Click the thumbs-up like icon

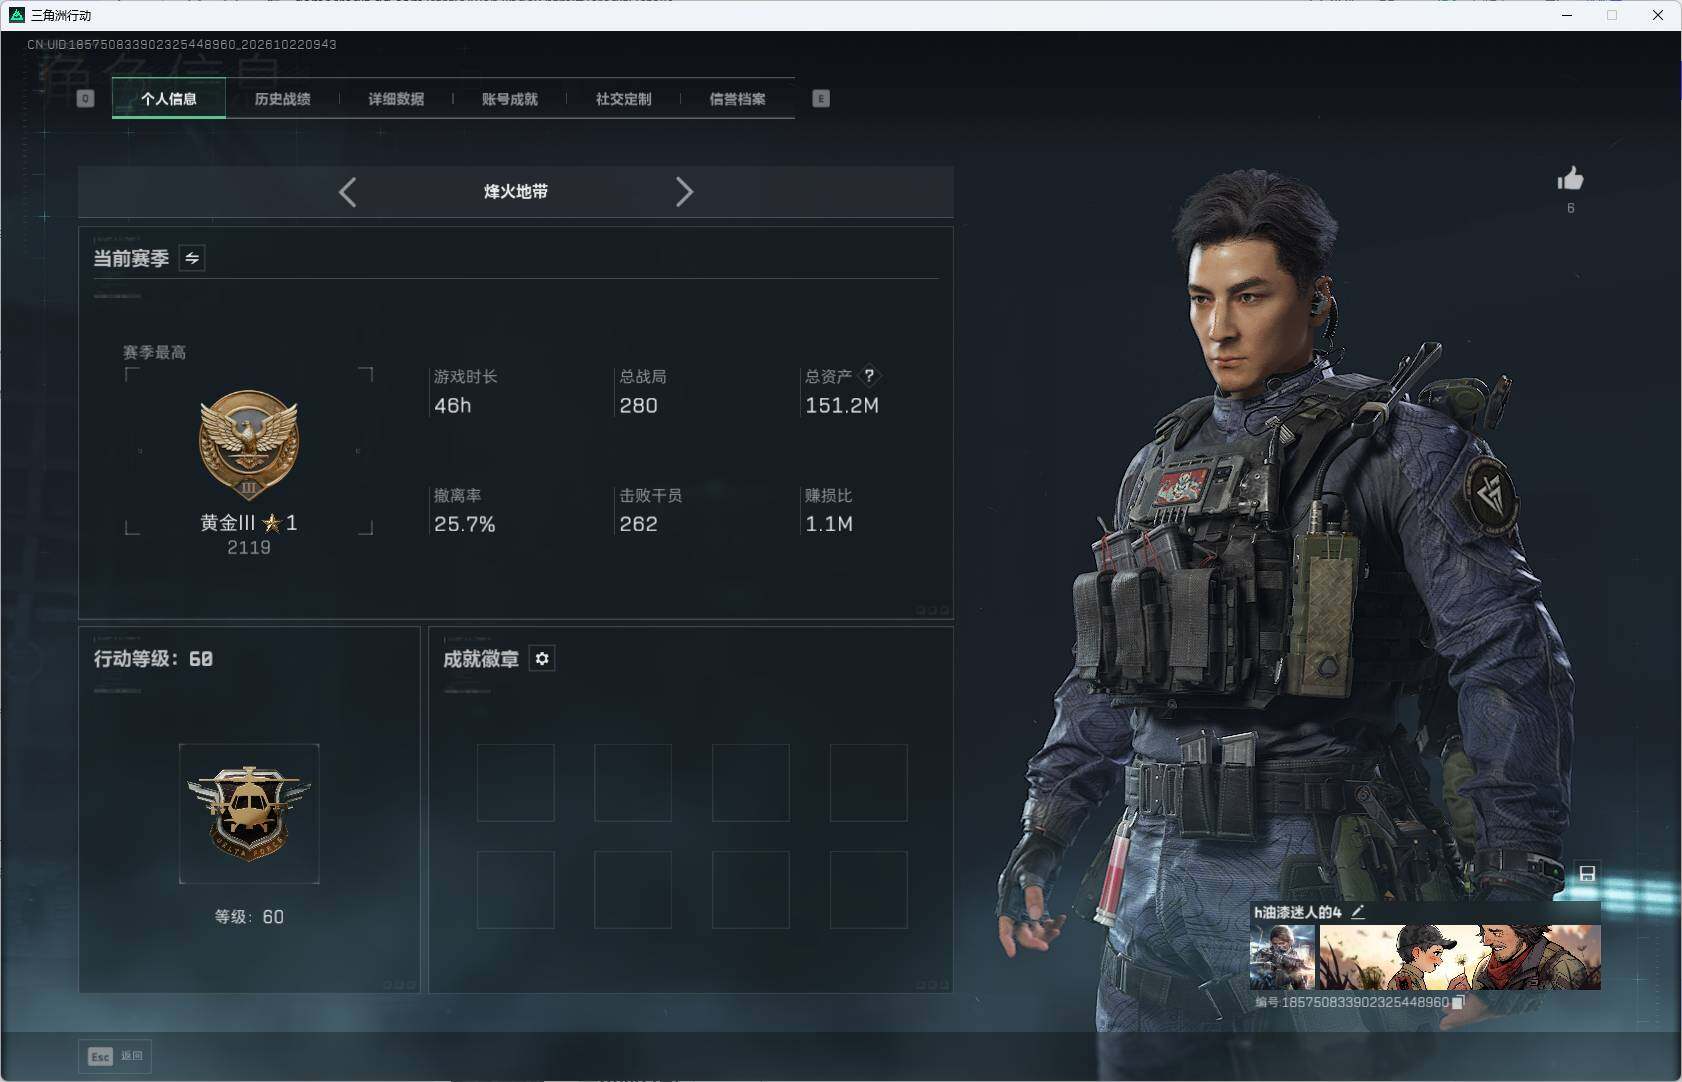(1570, 179)
